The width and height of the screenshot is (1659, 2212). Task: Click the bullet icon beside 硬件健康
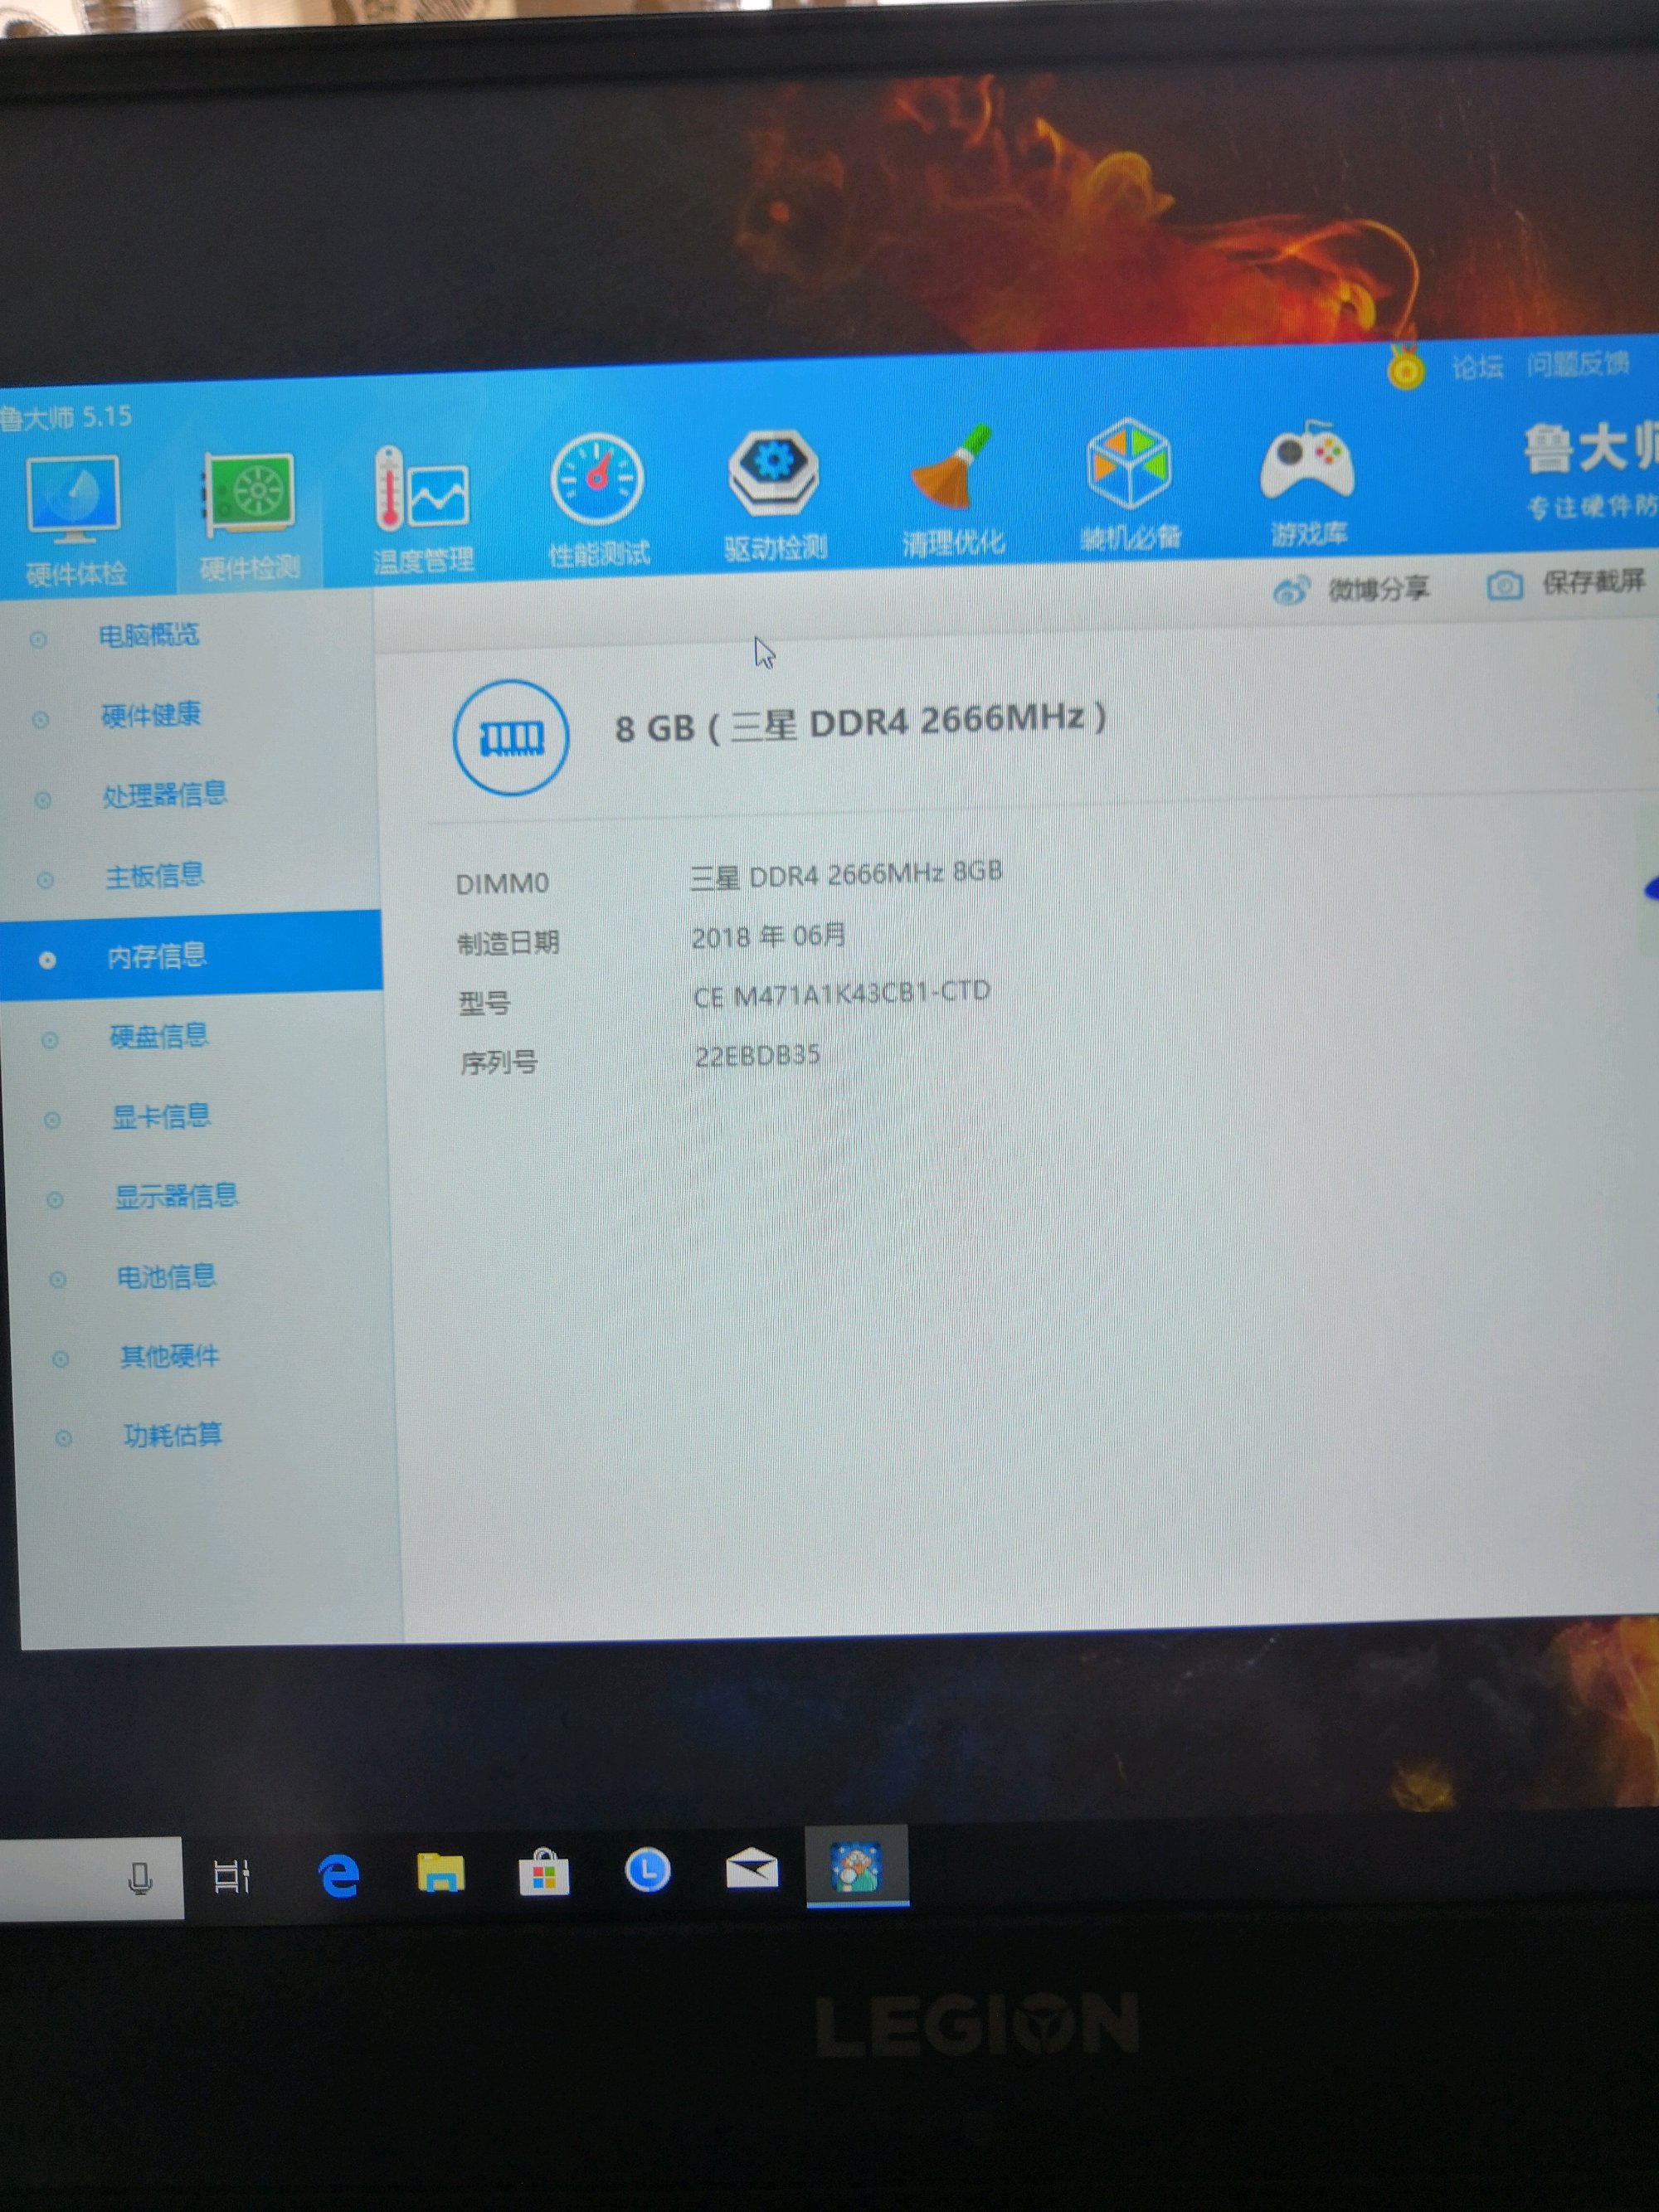[41, 719]
